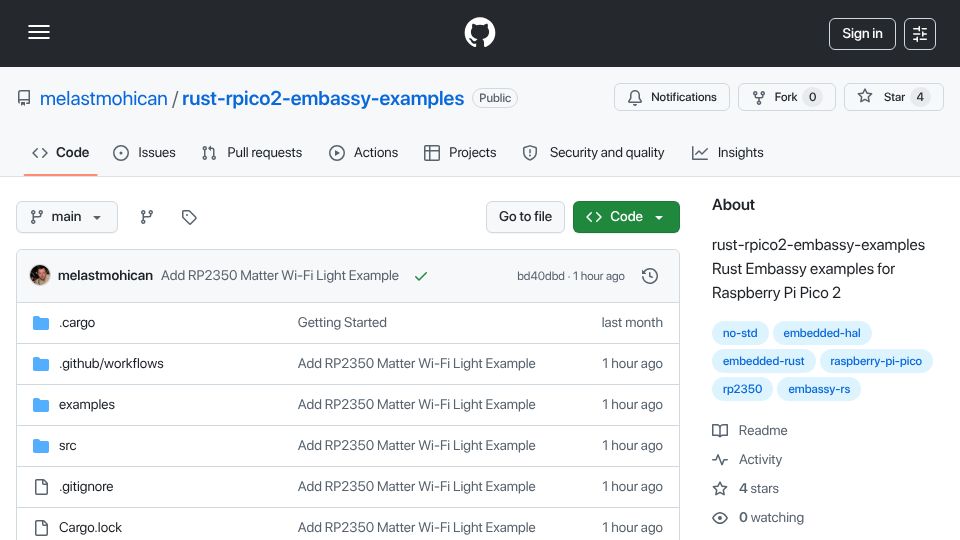View commit history clock icon
960x540 pixels.
coord(650,276)
